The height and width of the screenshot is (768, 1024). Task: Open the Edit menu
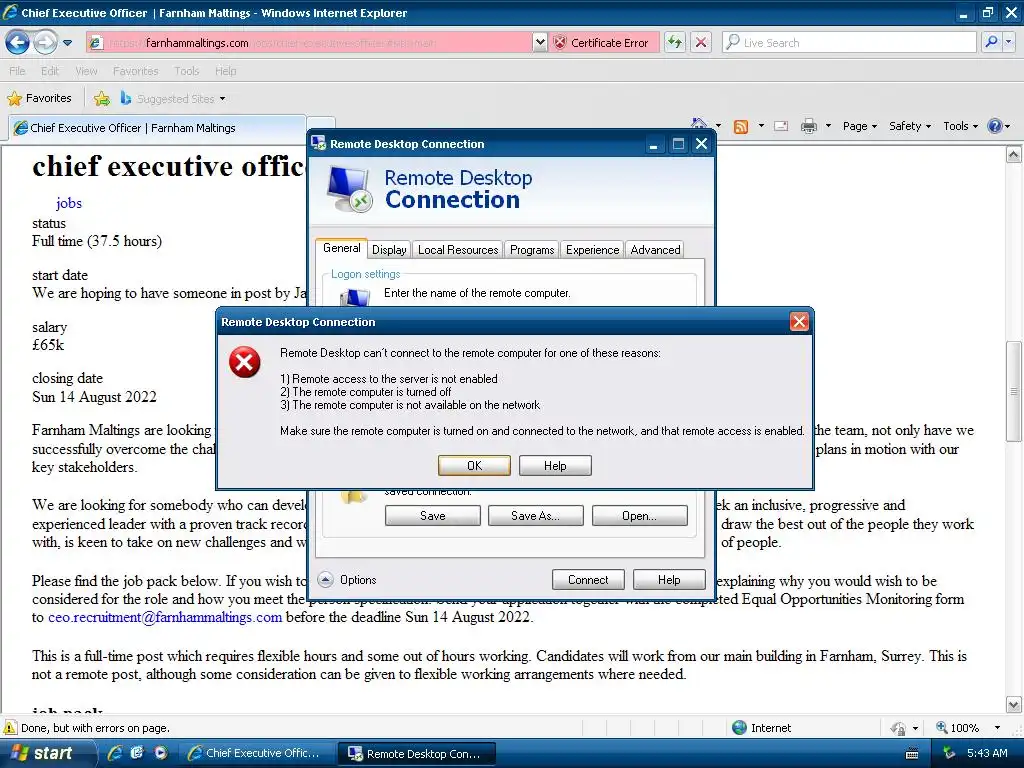pyautogui.click(x=50, y=71)
